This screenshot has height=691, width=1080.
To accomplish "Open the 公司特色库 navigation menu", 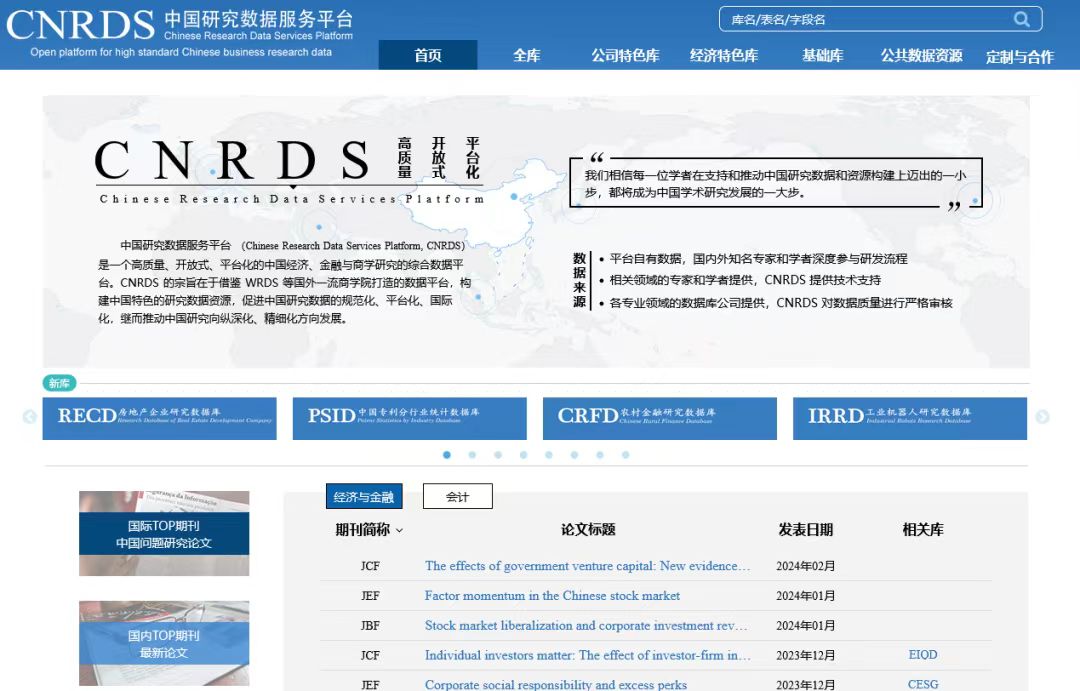I will [x=625, y=56].
